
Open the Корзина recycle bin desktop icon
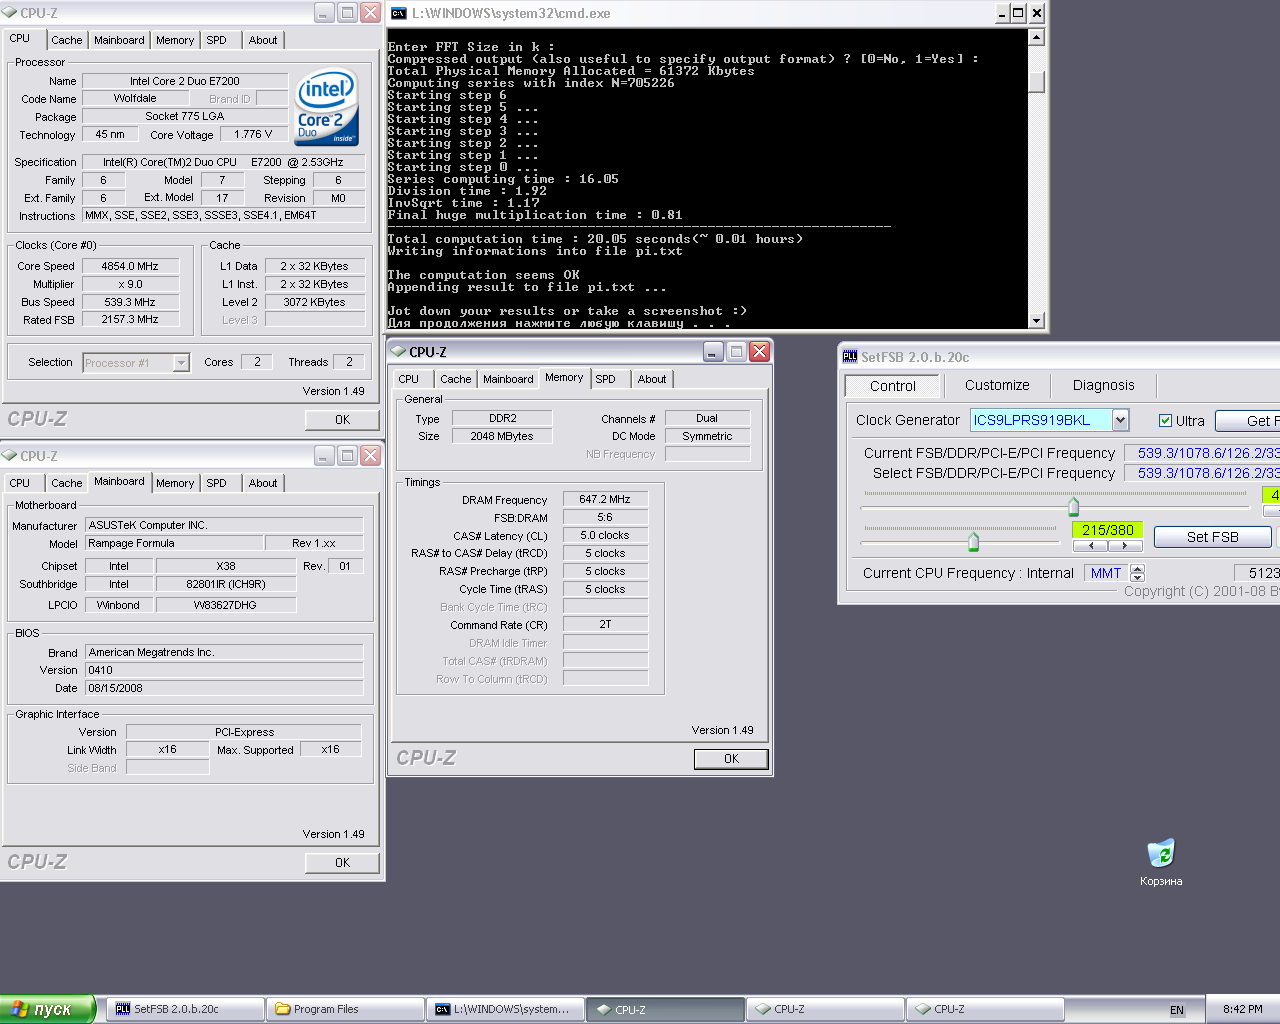pos(1161,862)
